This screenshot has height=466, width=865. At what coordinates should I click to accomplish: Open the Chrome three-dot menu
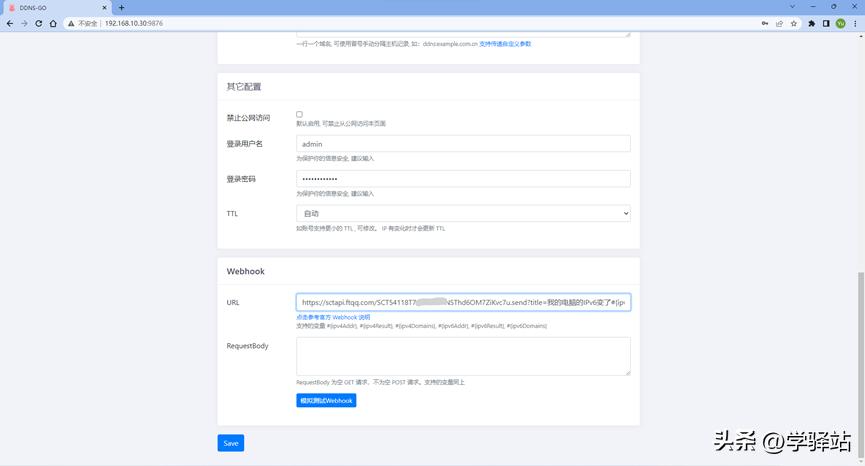click(856, 24)
